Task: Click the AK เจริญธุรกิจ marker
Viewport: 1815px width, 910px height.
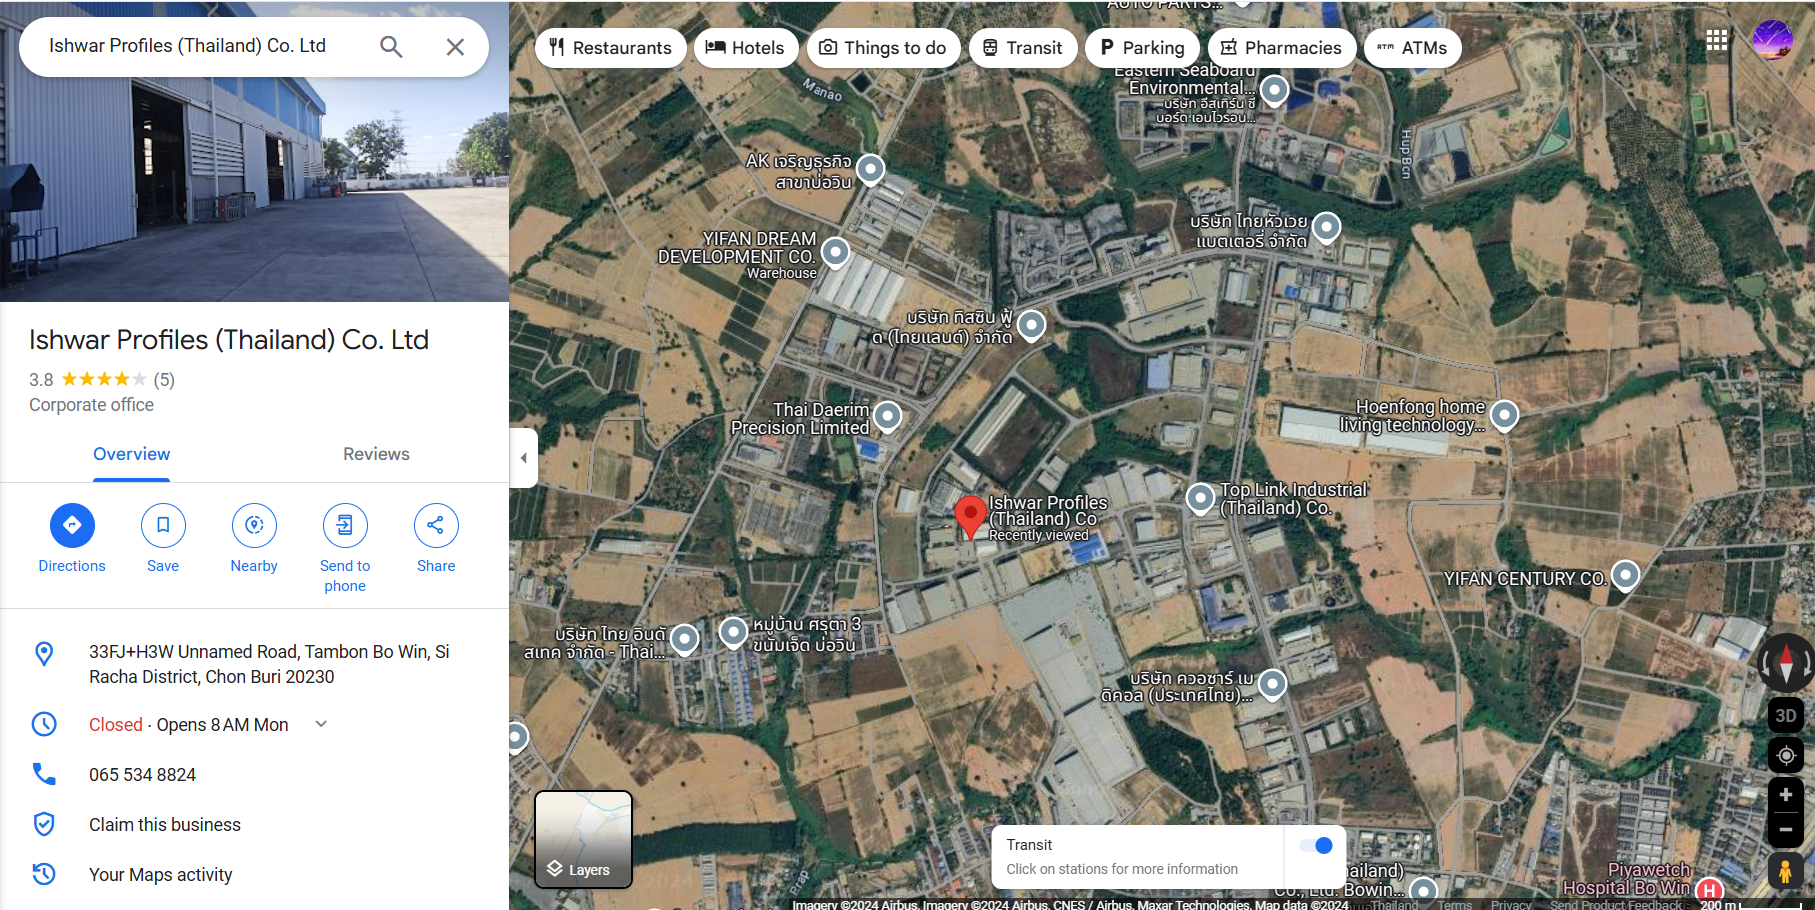Action: (871, 170)
